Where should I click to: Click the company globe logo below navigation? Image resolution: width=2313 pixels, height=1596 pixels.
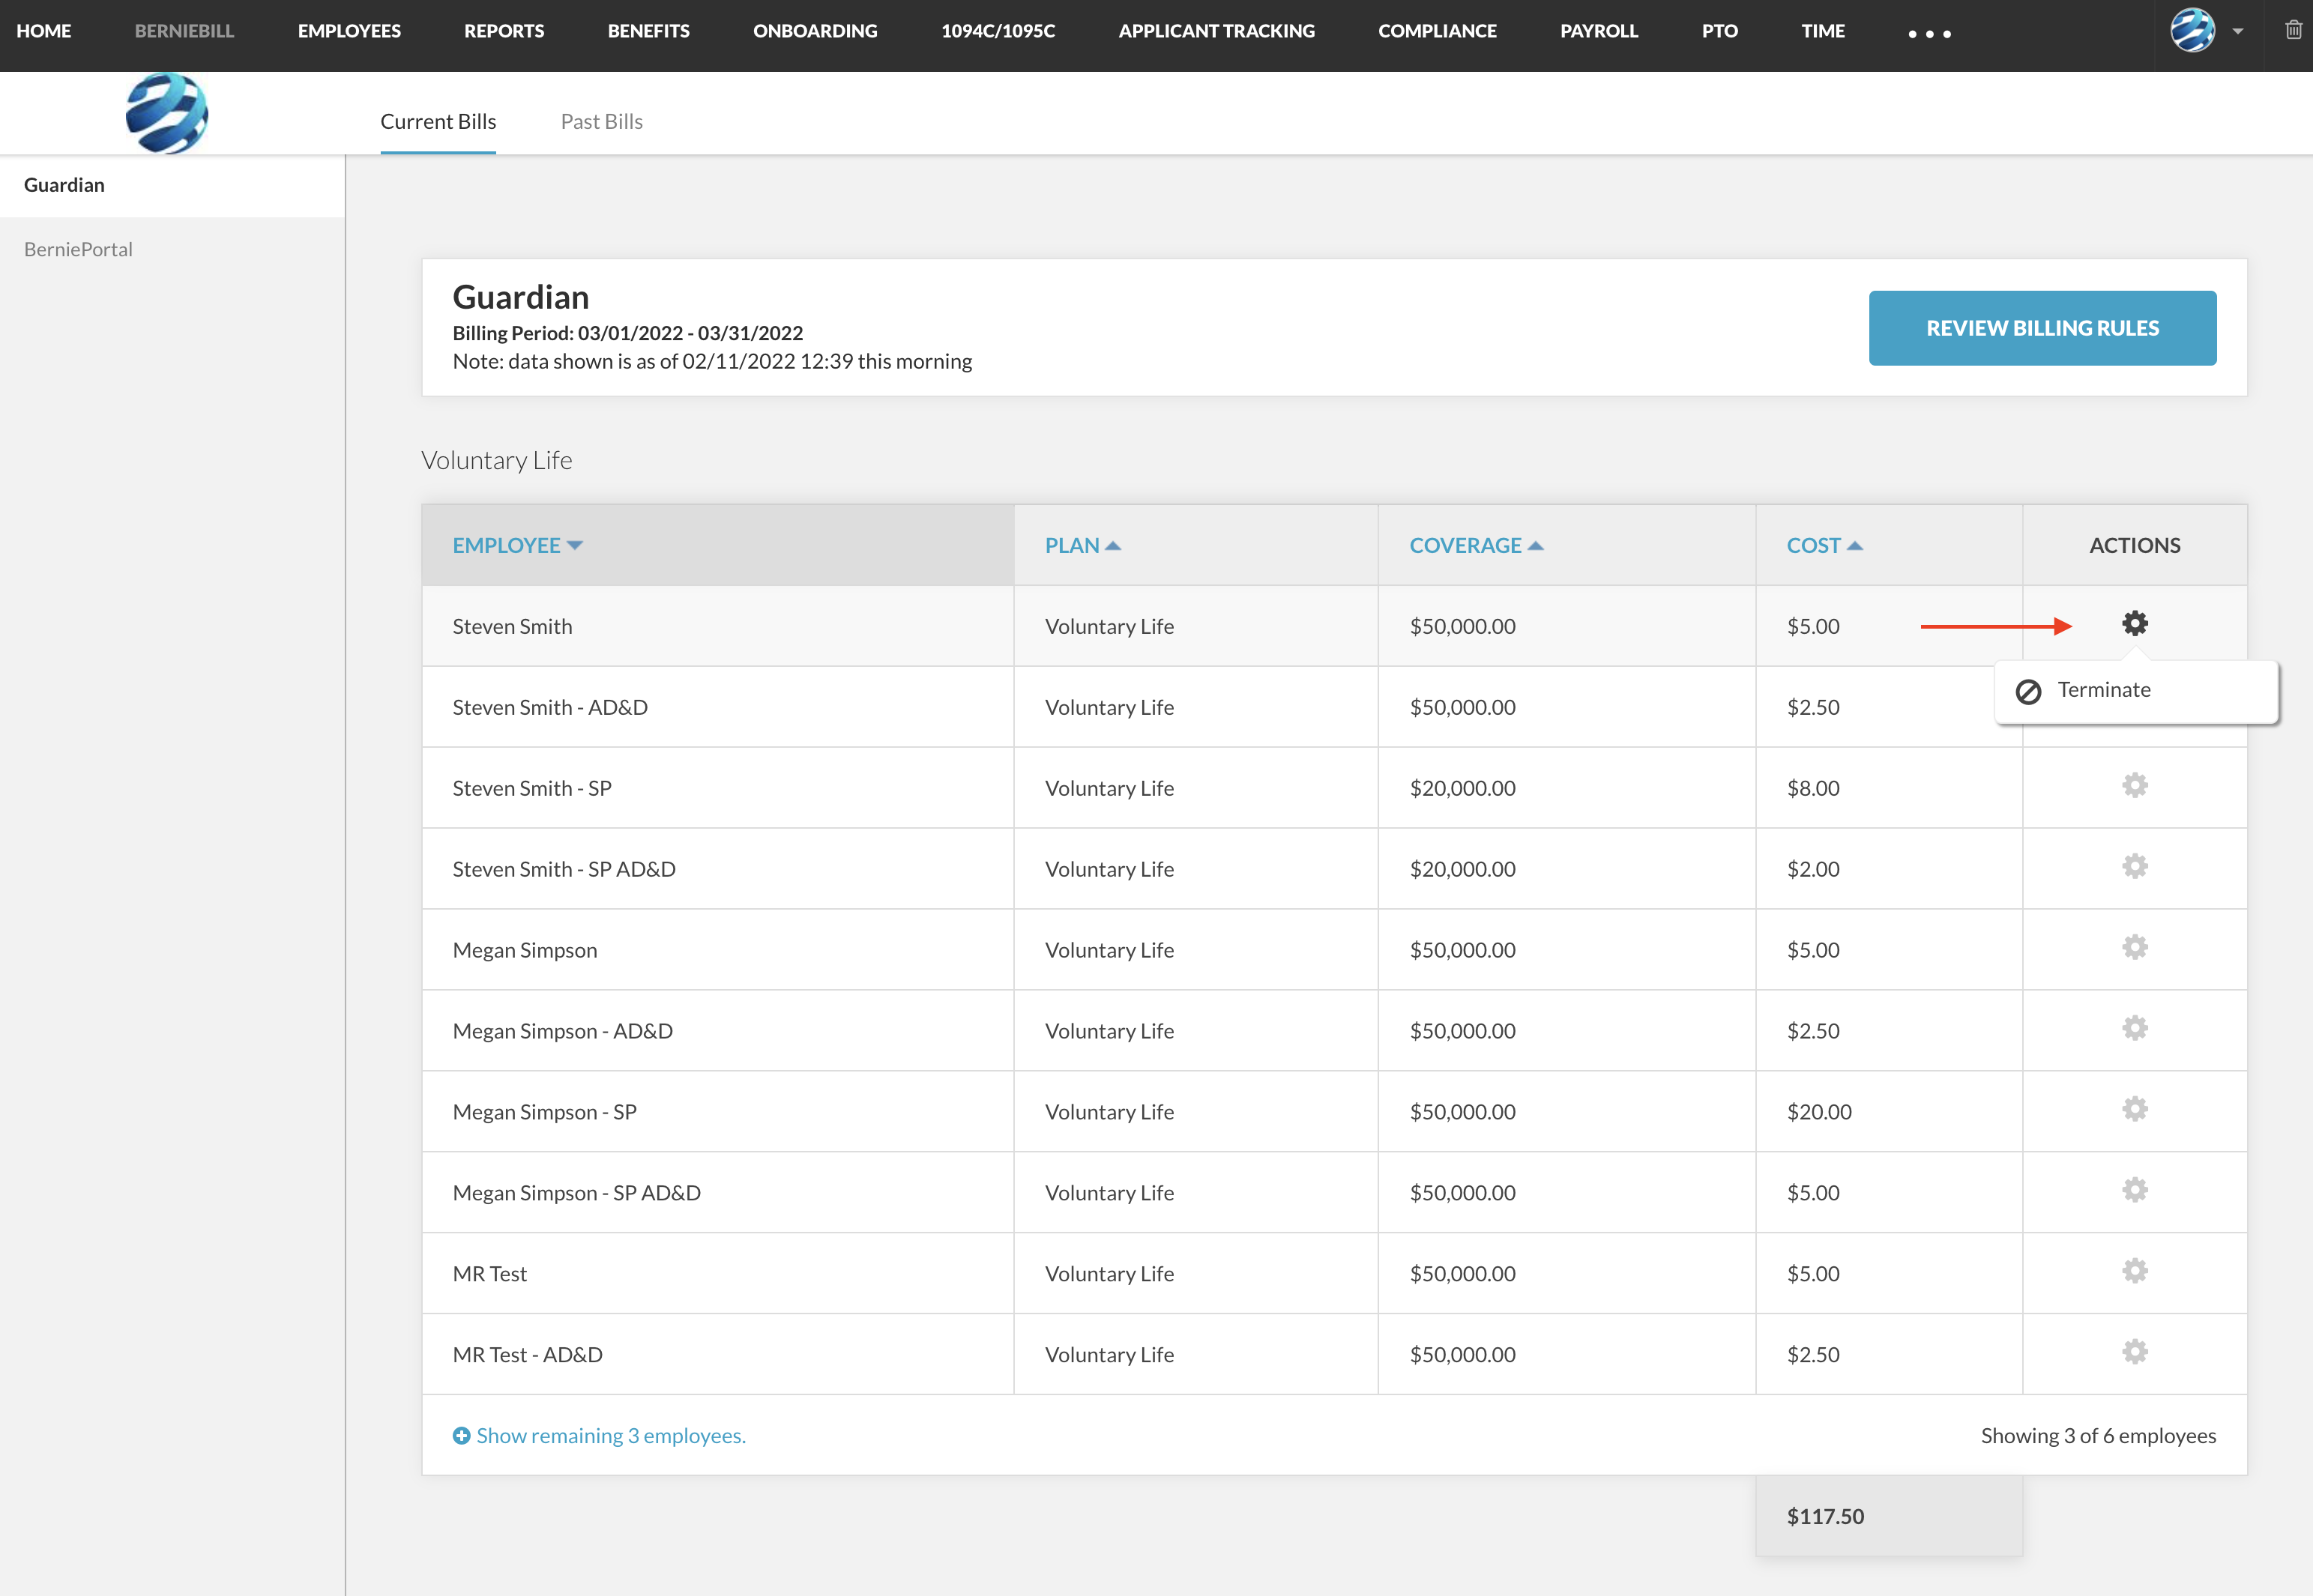click(x=167, y=113)
